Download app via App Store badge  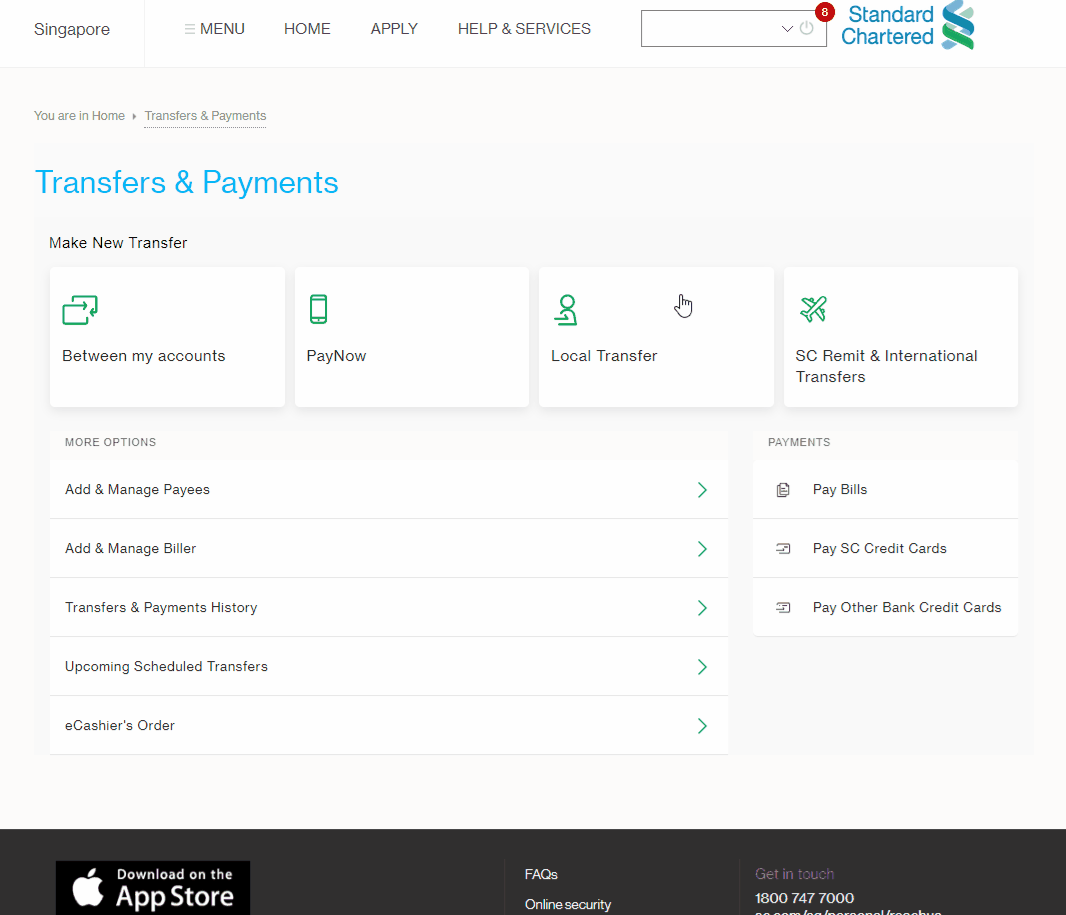click(153, 887)
